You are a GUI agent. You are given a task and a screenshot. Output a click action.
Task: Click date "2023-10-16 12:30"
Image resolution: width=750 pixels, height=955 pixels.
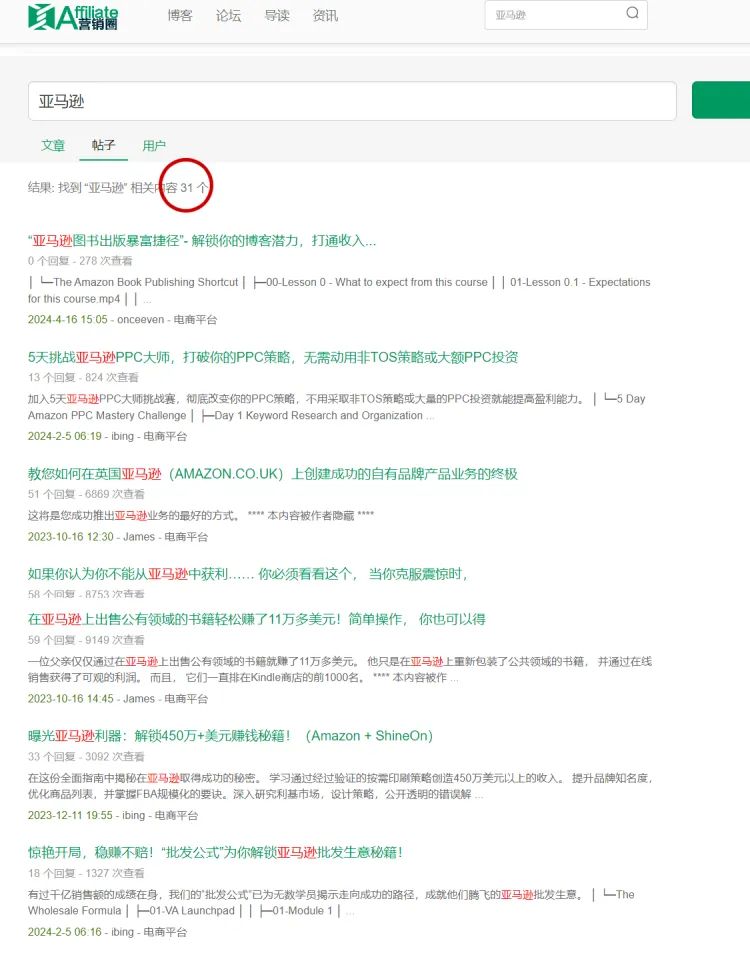pyautogui.click(x=71, y=537)
